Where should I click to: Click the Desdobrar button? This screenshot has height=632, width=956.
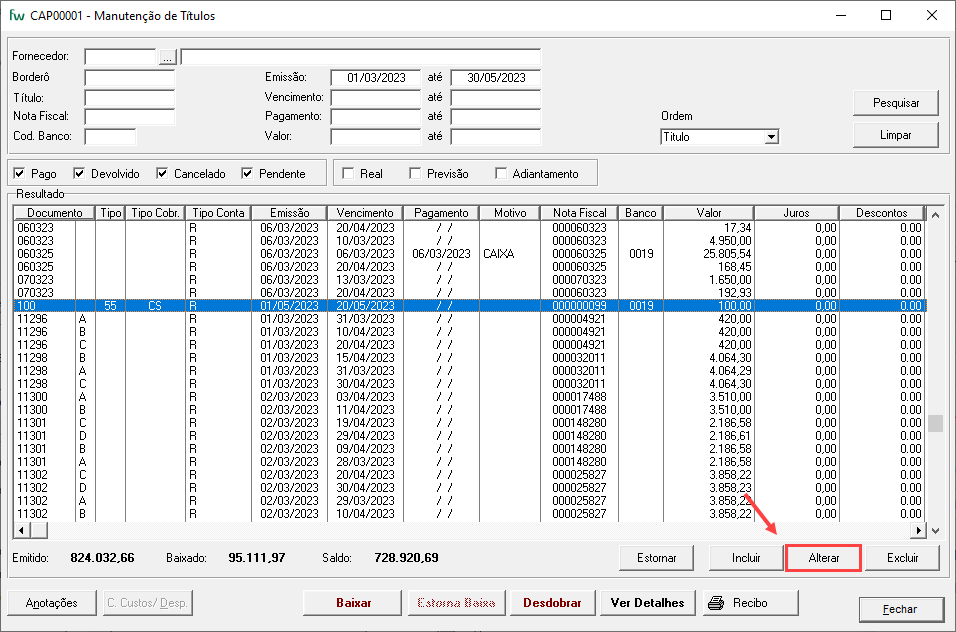point(552,603)
